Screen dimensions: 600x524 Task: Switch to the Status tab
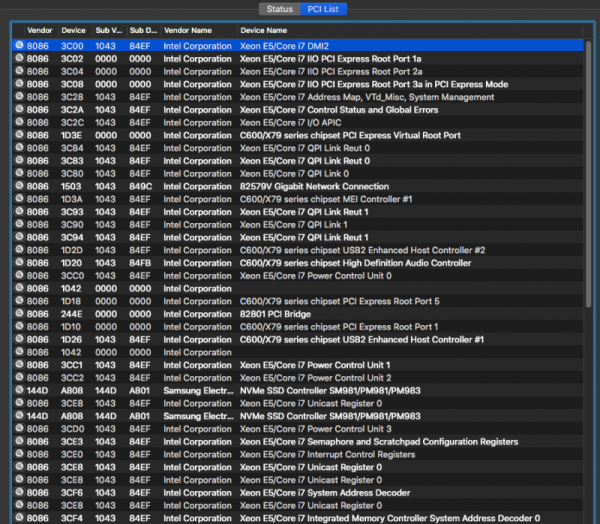(279, 9)
